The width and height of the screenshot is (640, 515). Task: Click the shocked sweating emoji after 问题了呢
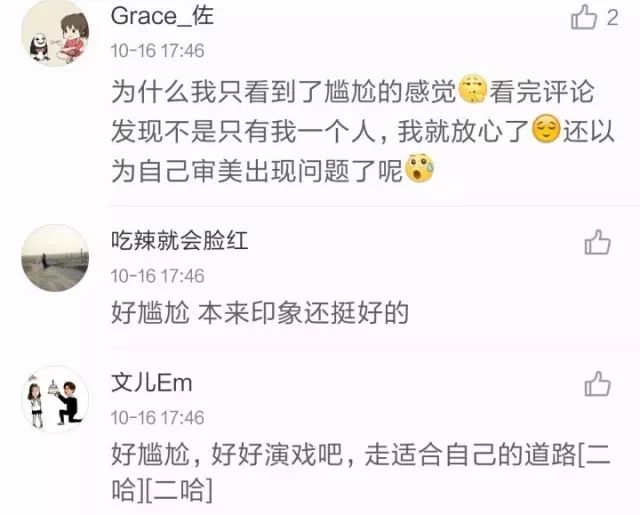click(420, 168)
